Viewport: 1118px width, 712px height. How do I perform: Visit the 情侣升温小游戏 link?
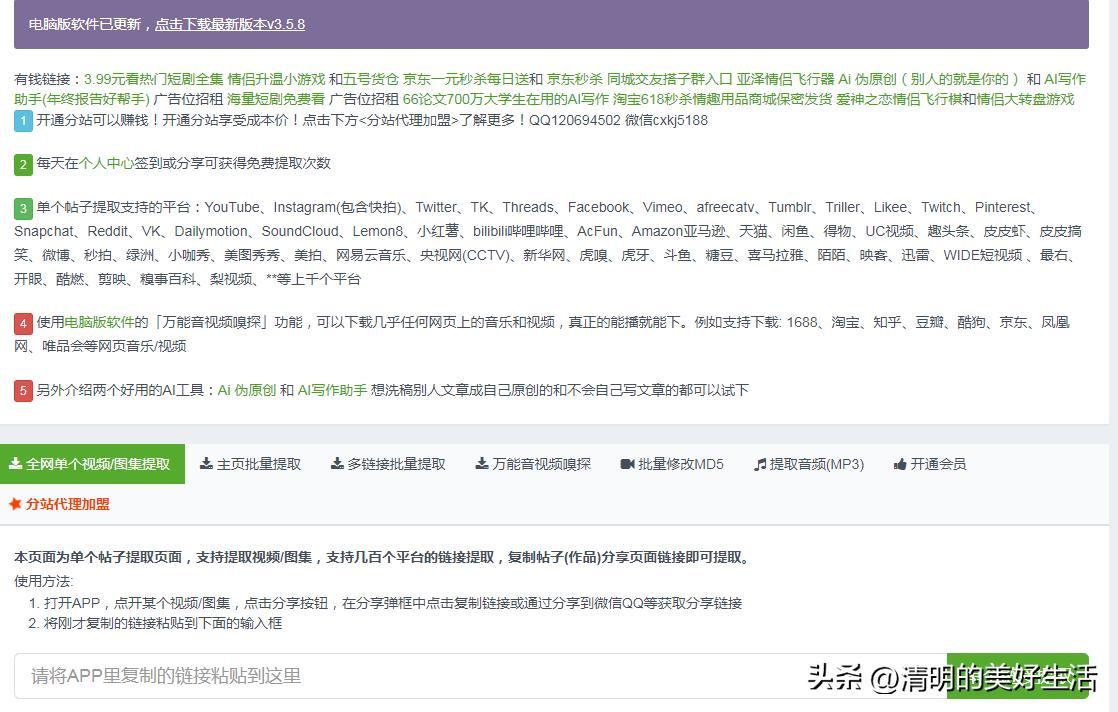coord(276,79)
